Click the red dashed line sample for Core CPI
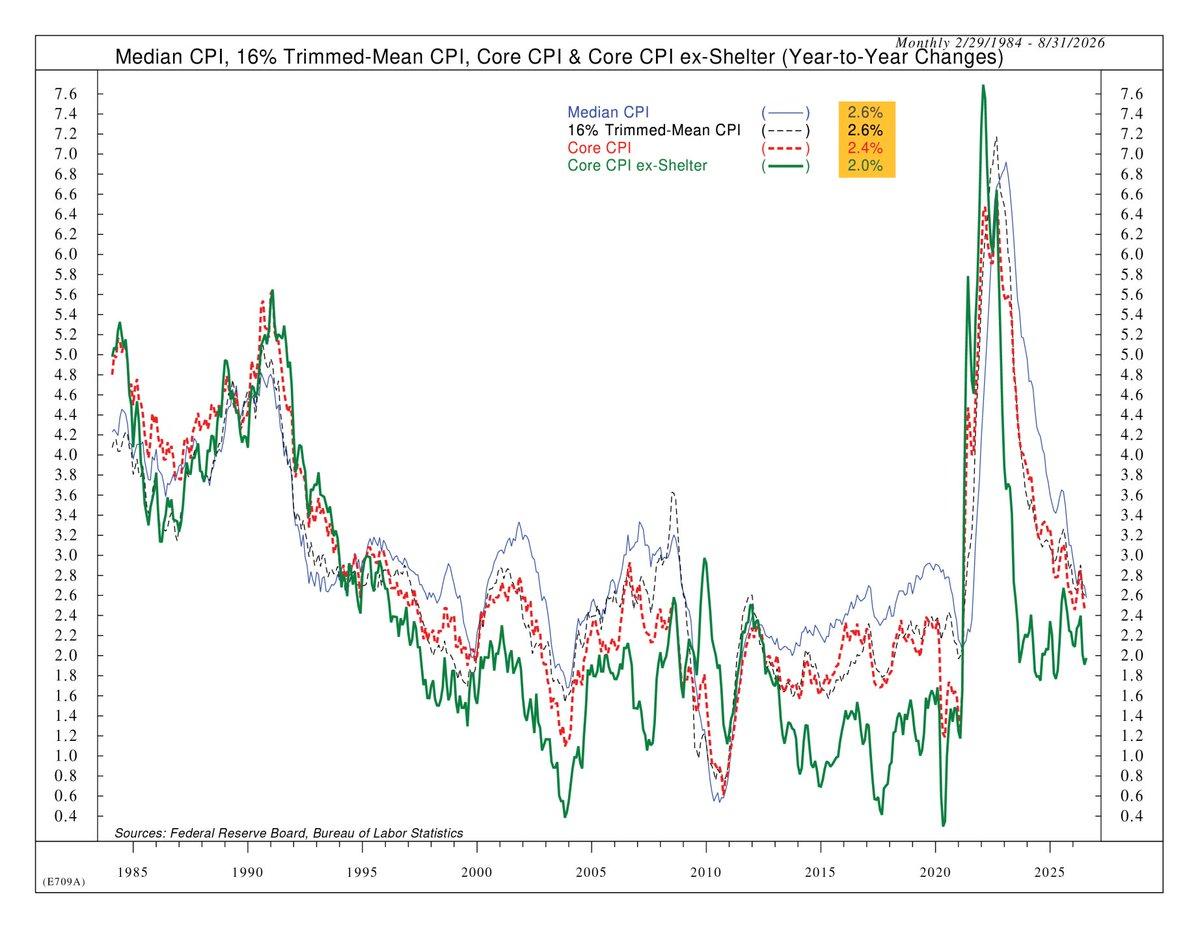The width and height of the screenshot is (1200, 927). 786,148
